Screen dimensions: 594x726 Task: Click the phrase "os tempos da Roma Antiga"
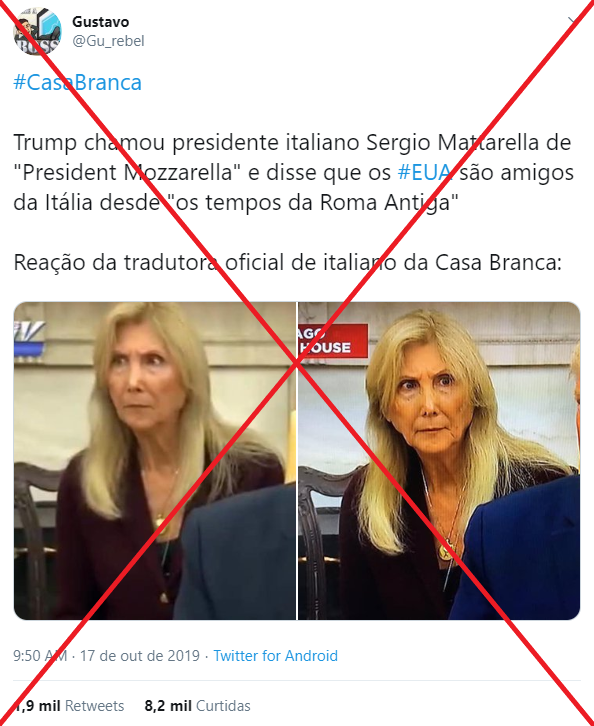coord(312,202)
